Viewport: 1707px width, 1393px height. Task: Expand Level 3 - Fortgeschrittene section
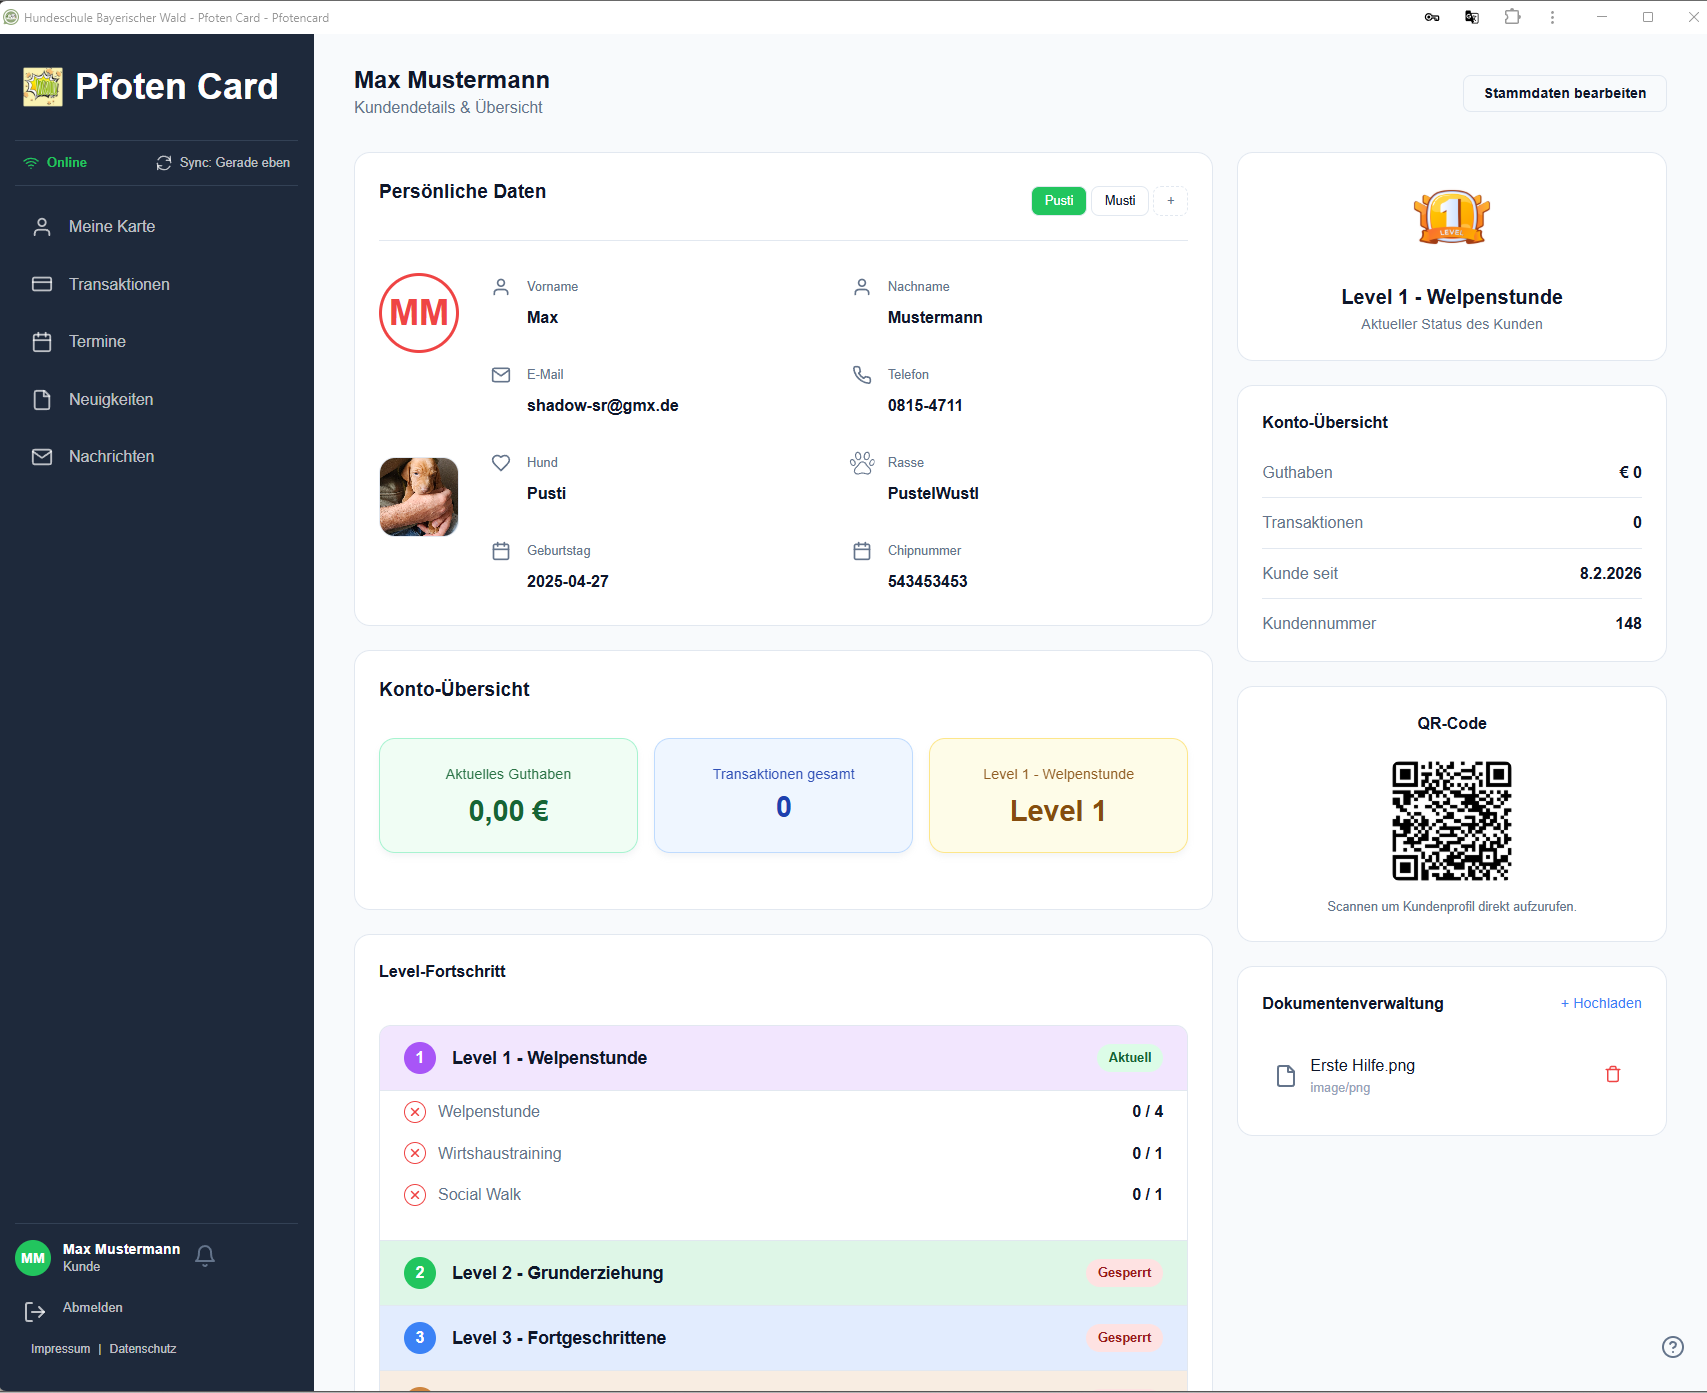pos(782,1338)
